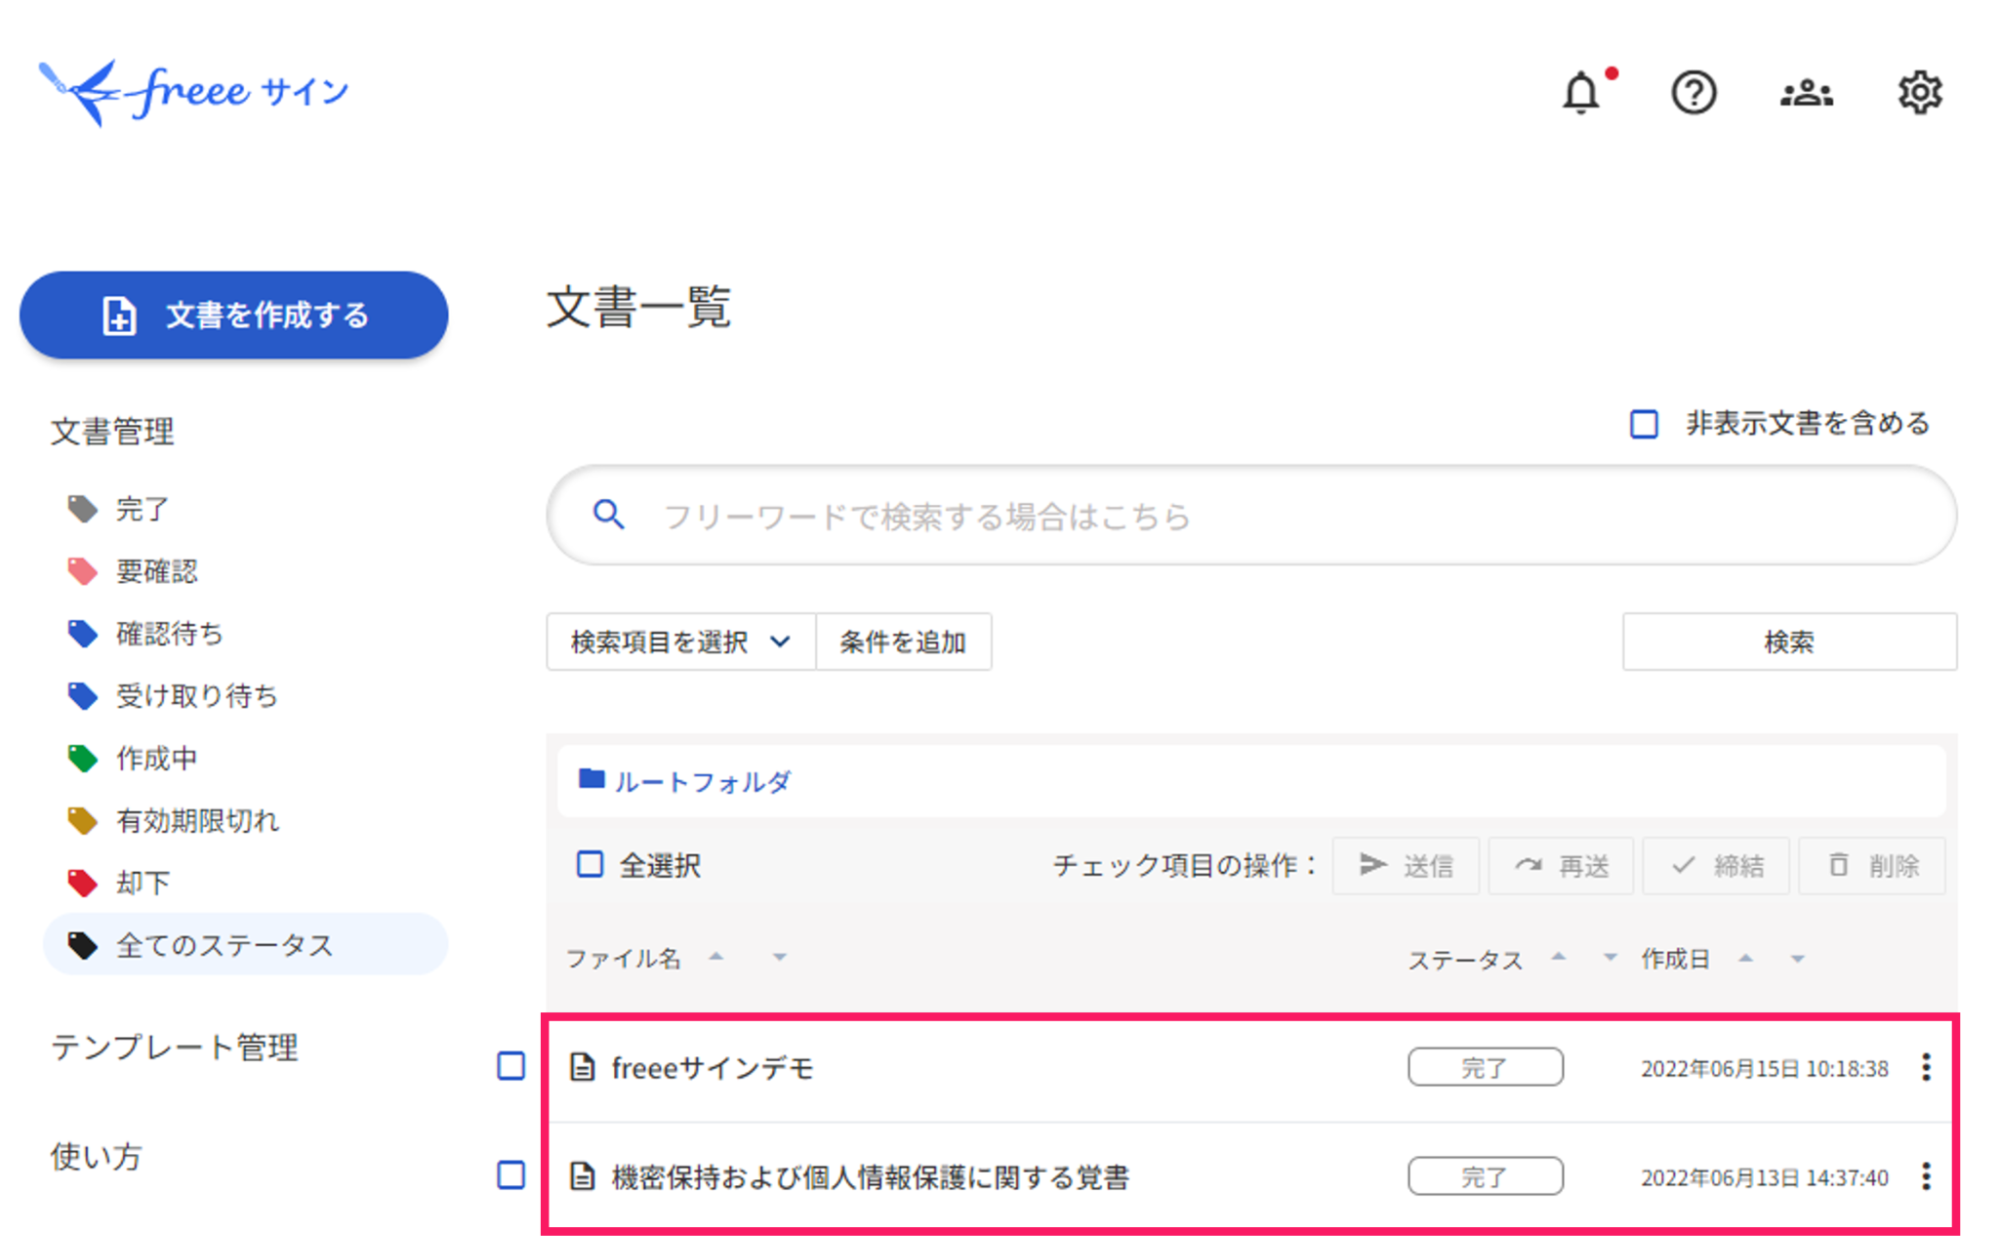Click the document icon beside 機密保持および個人情報保護に関する覚書
This screenshot has height=1249, width=1998.
[x=582, y=1176]
